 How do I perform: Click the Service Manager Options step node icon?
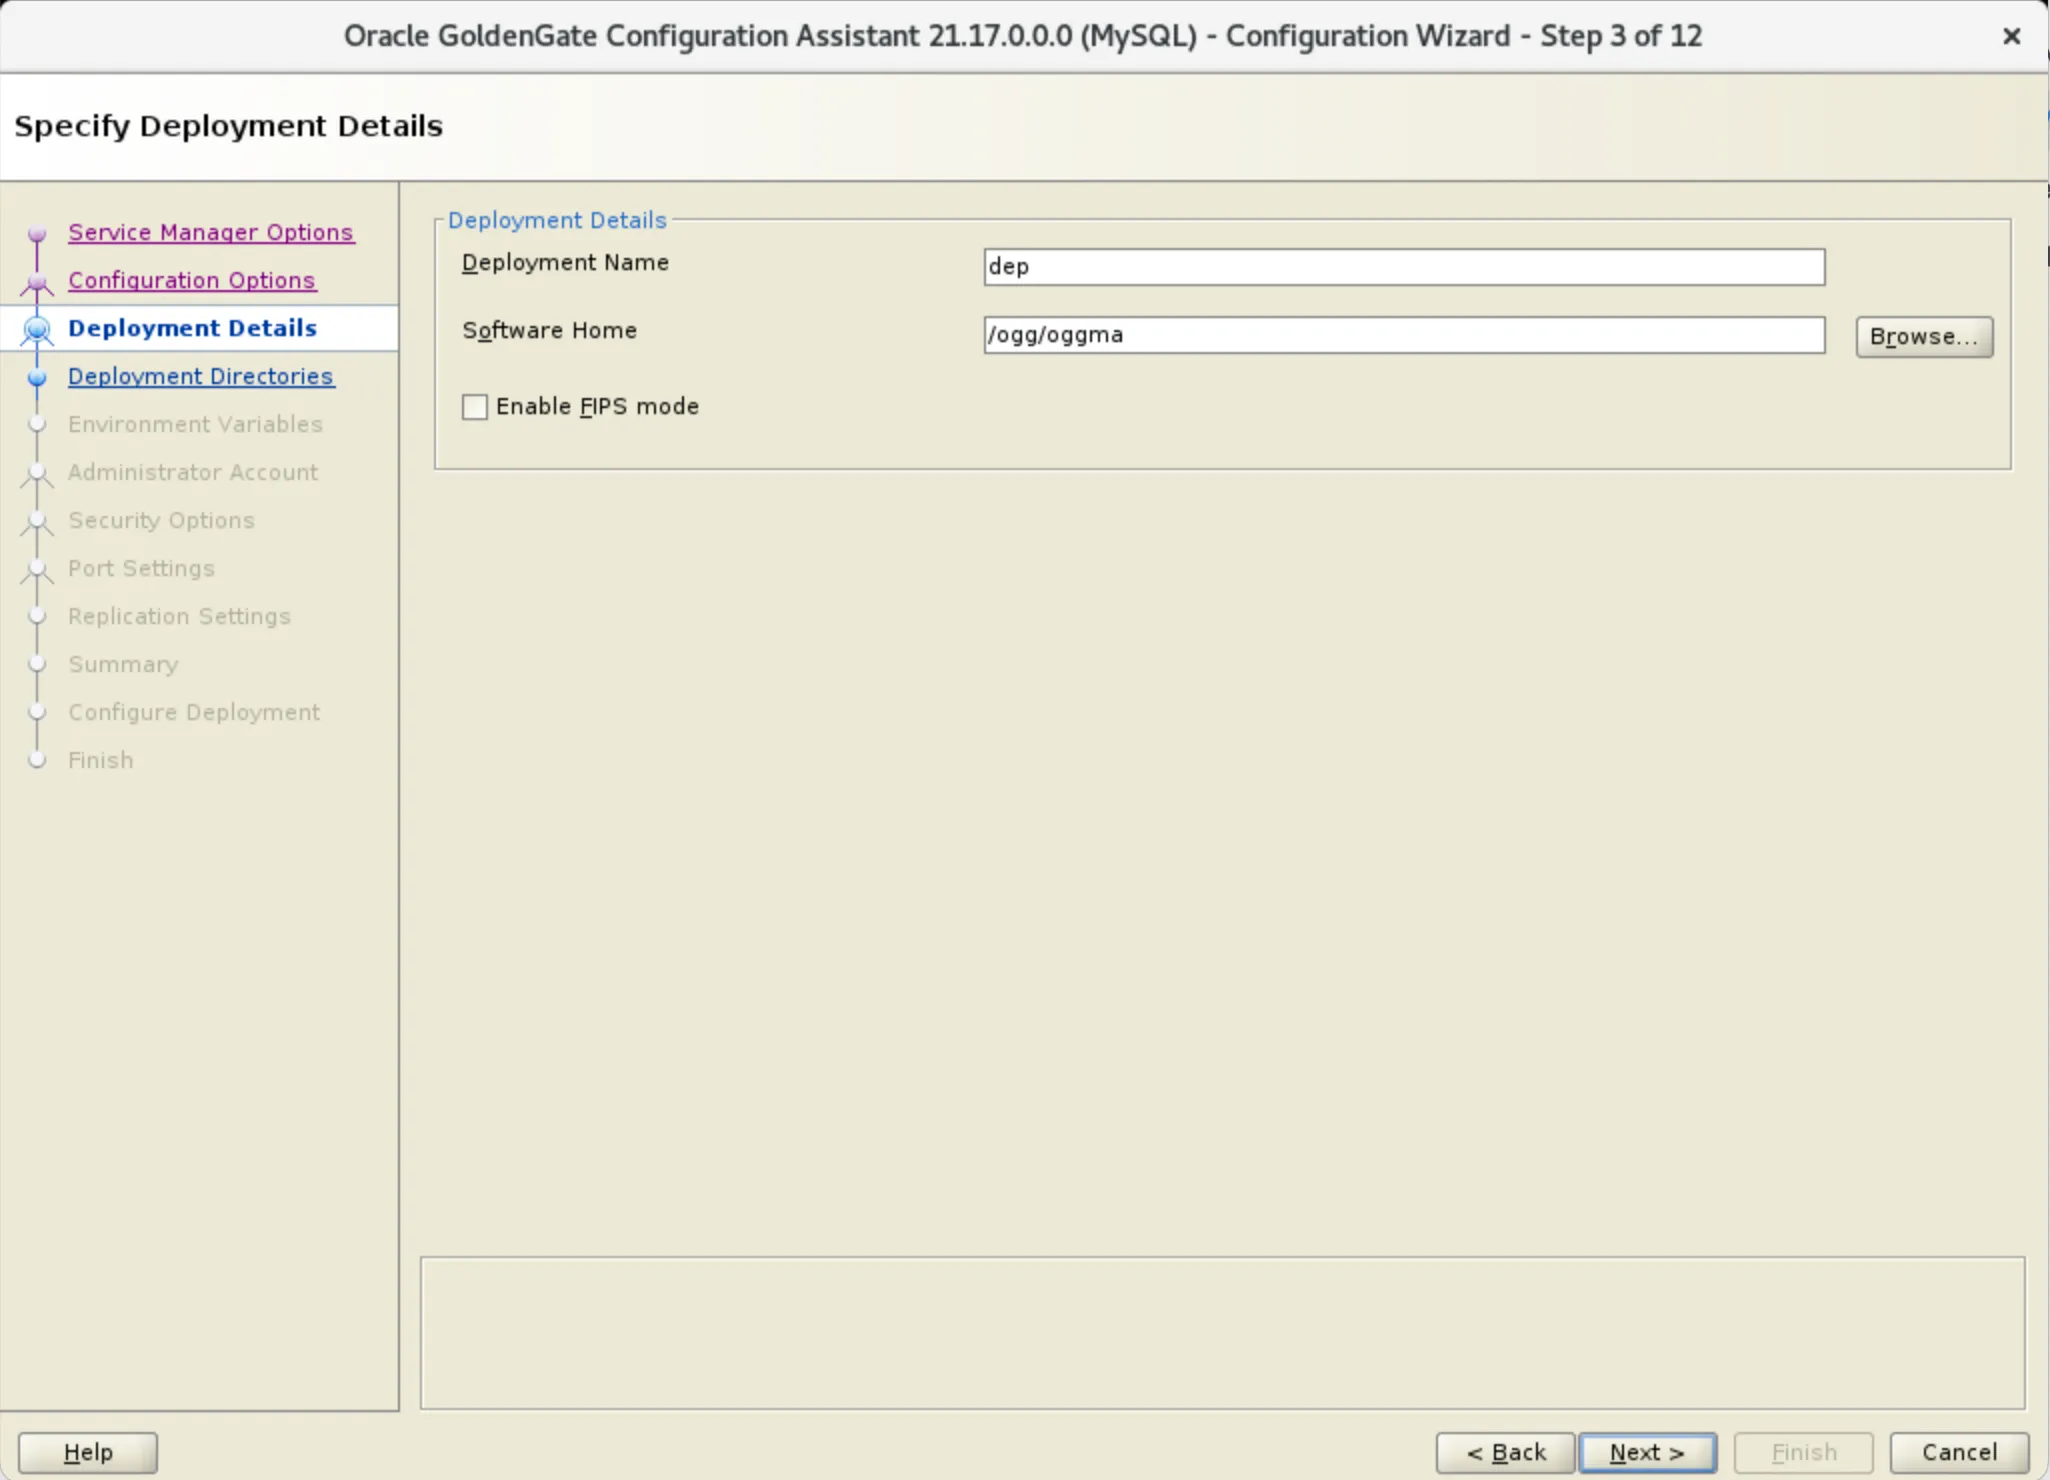(37, 233)
